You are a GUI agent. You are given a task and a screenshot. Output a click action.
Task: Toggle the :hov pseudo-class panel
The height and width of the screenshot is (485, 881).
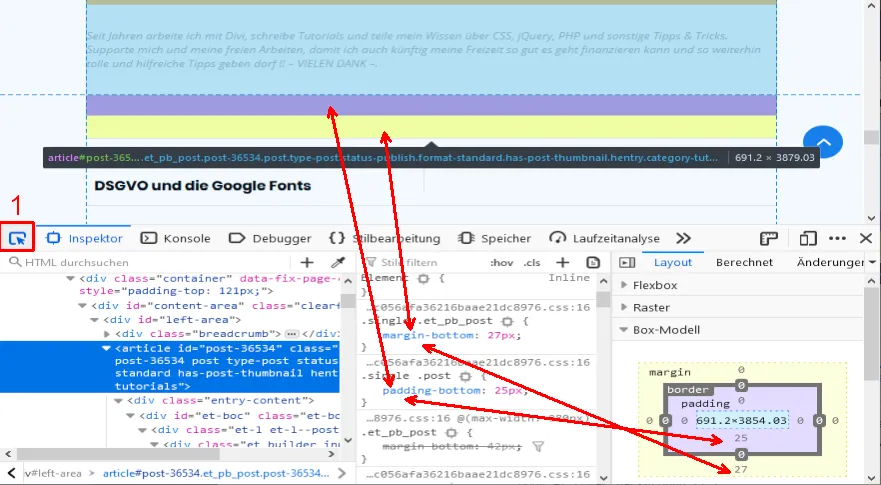point(501,262)
